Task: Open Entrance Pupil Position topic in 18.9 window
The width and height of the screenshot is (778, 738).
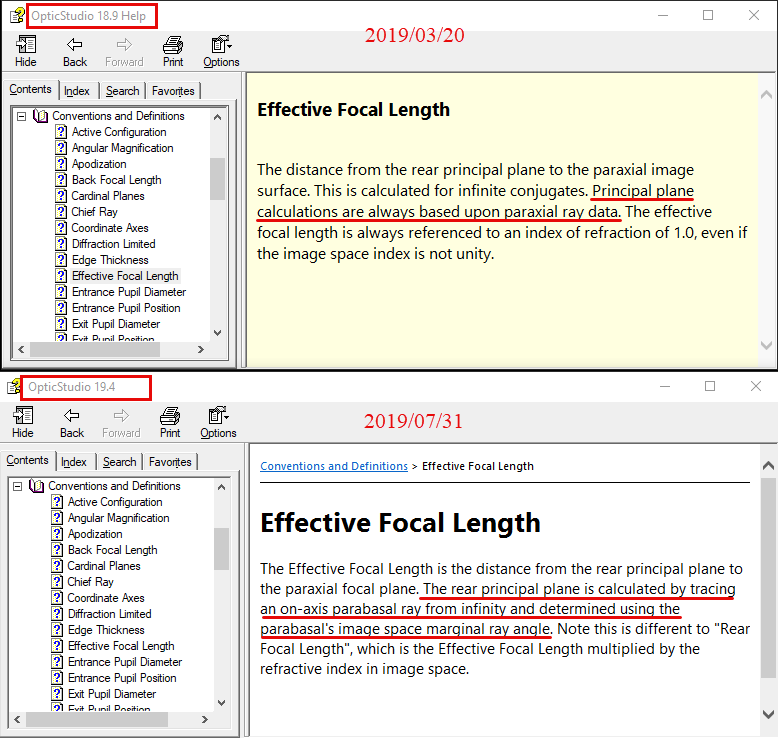Action: pos(126,308)
